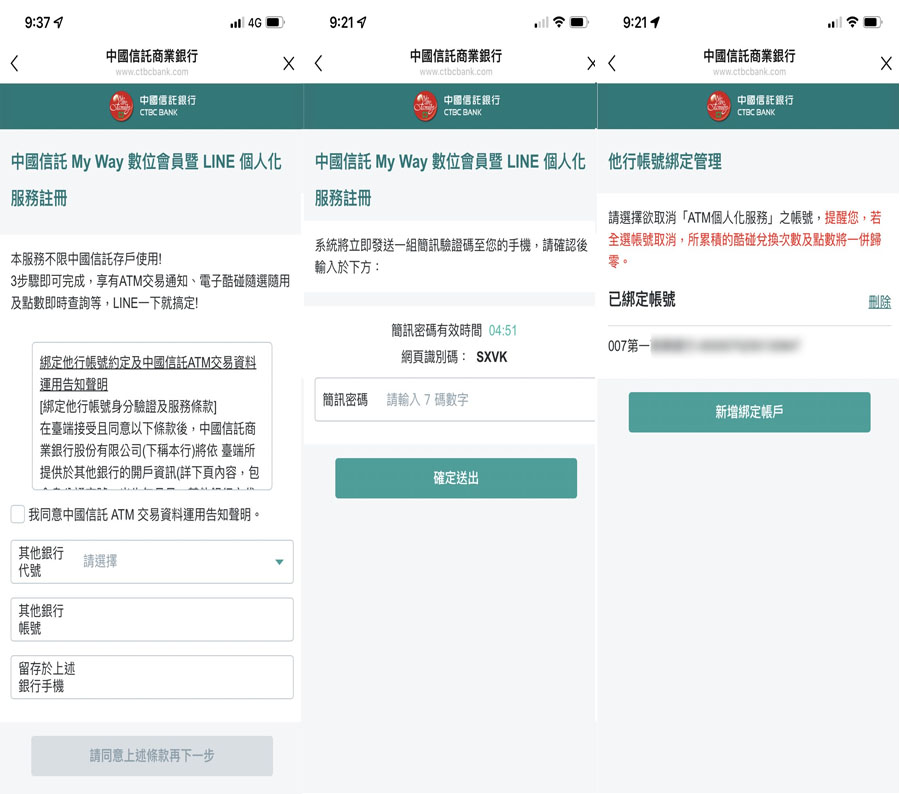Viewport: 900px width, 794px height.
Task: Close the leftmost registration screen with X
Action: click(x=288, y=63)
